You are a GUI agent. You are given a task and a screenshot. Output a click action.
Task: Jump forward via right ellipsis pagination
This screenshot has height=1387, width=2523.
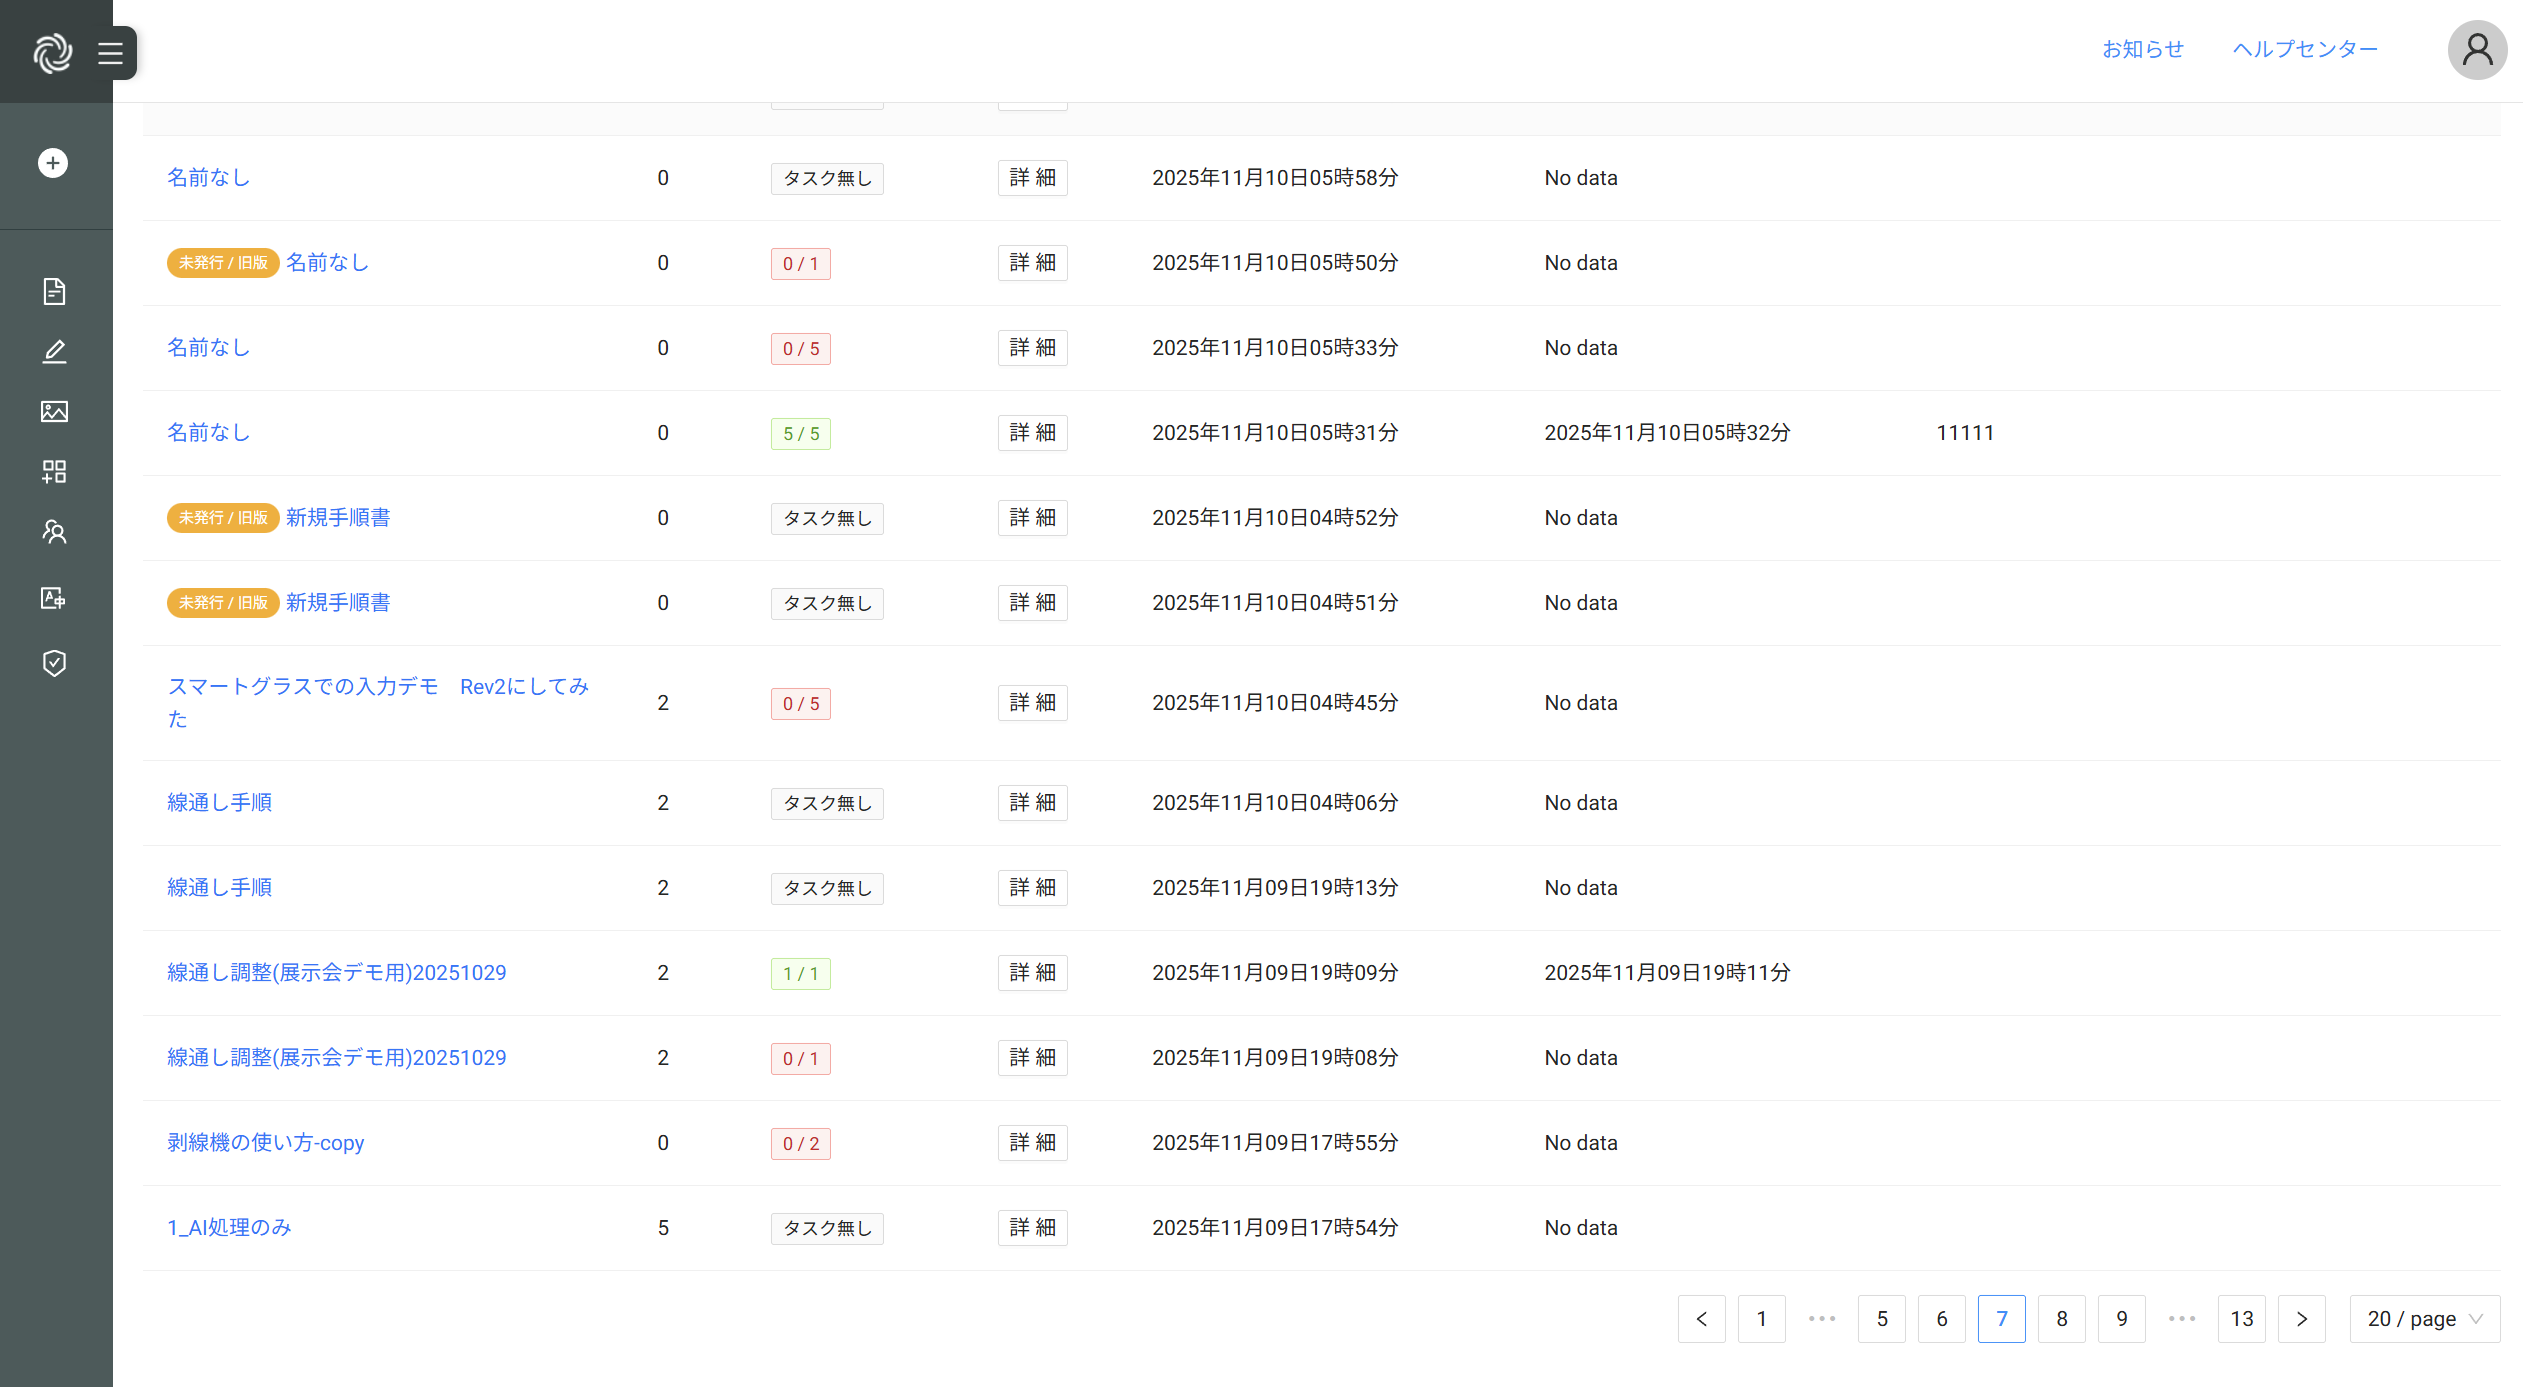[x=2181, y=1319]
